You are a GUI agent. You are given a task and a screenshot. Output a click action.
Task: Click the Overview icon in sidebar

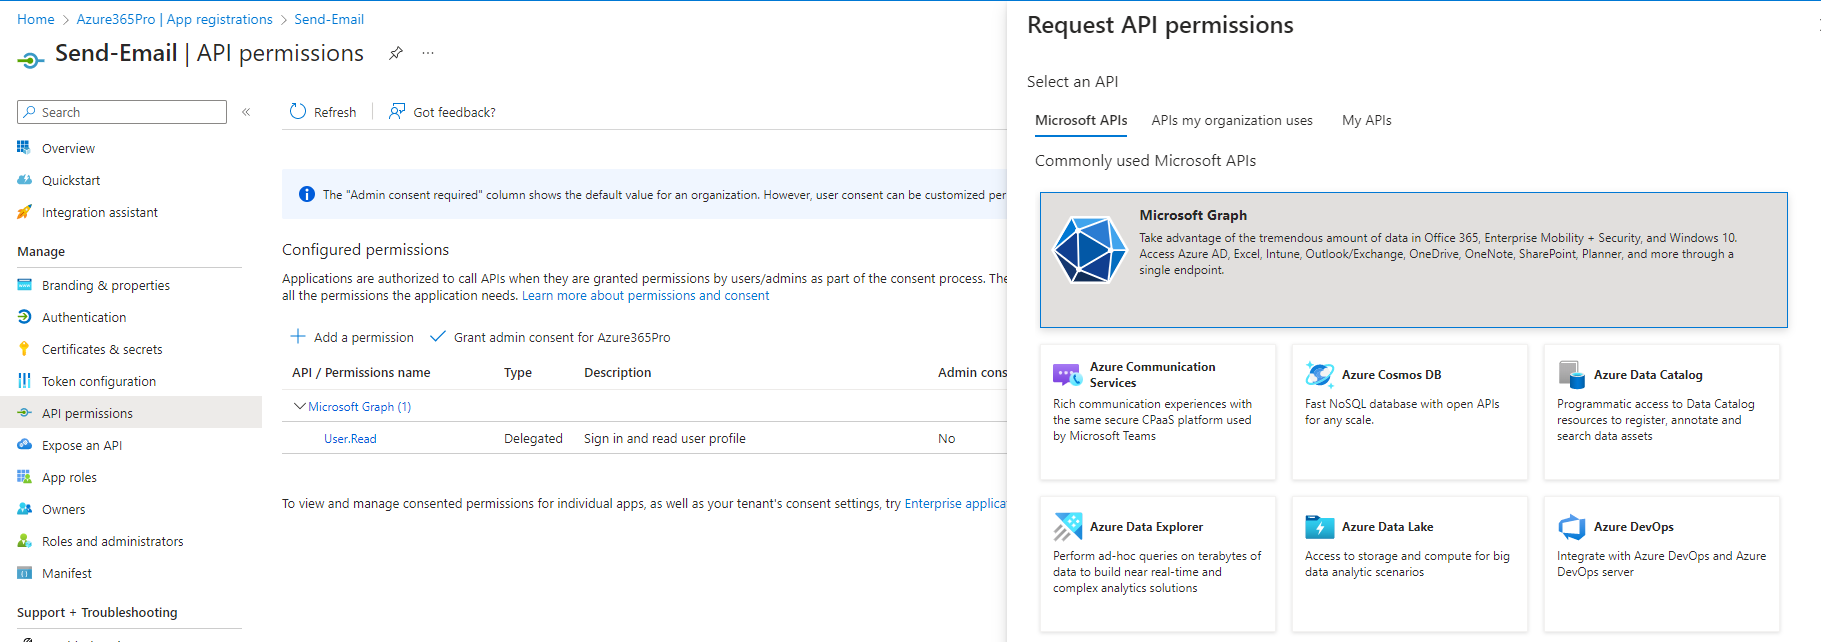coord(24,148)
